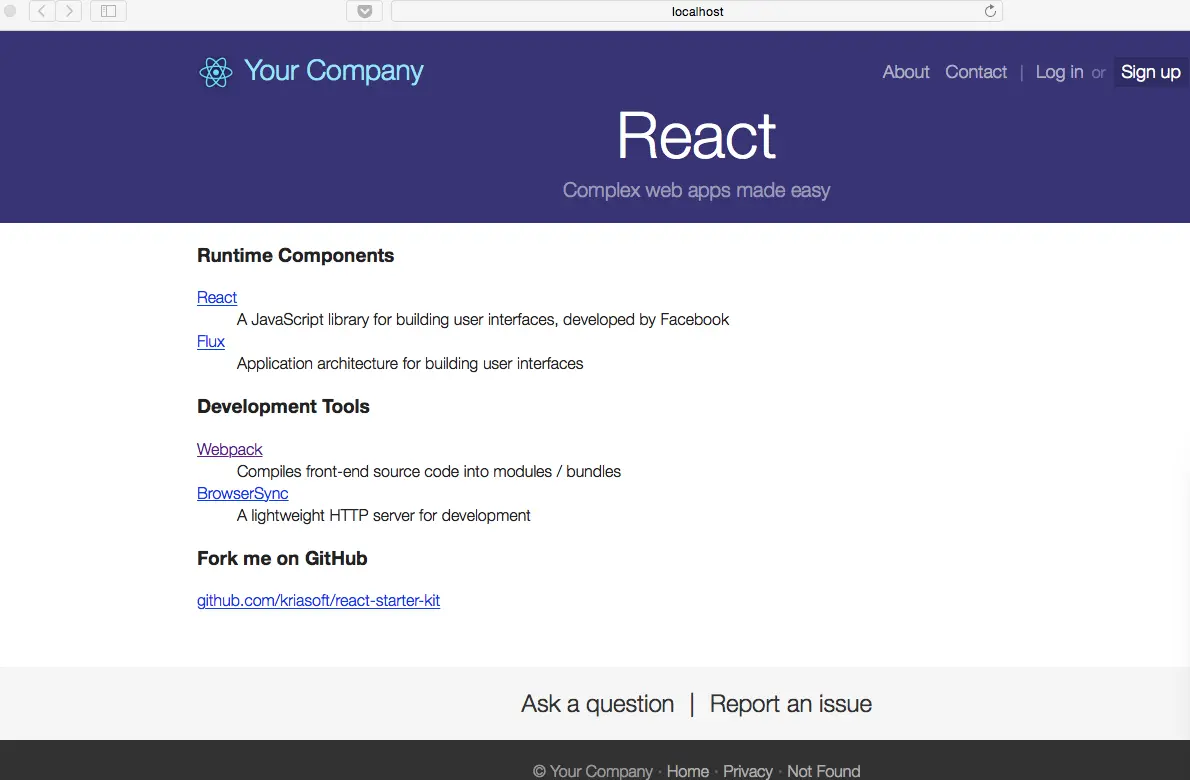
Task: Go back with the browser back arrow
Action: tap(42, 11)
